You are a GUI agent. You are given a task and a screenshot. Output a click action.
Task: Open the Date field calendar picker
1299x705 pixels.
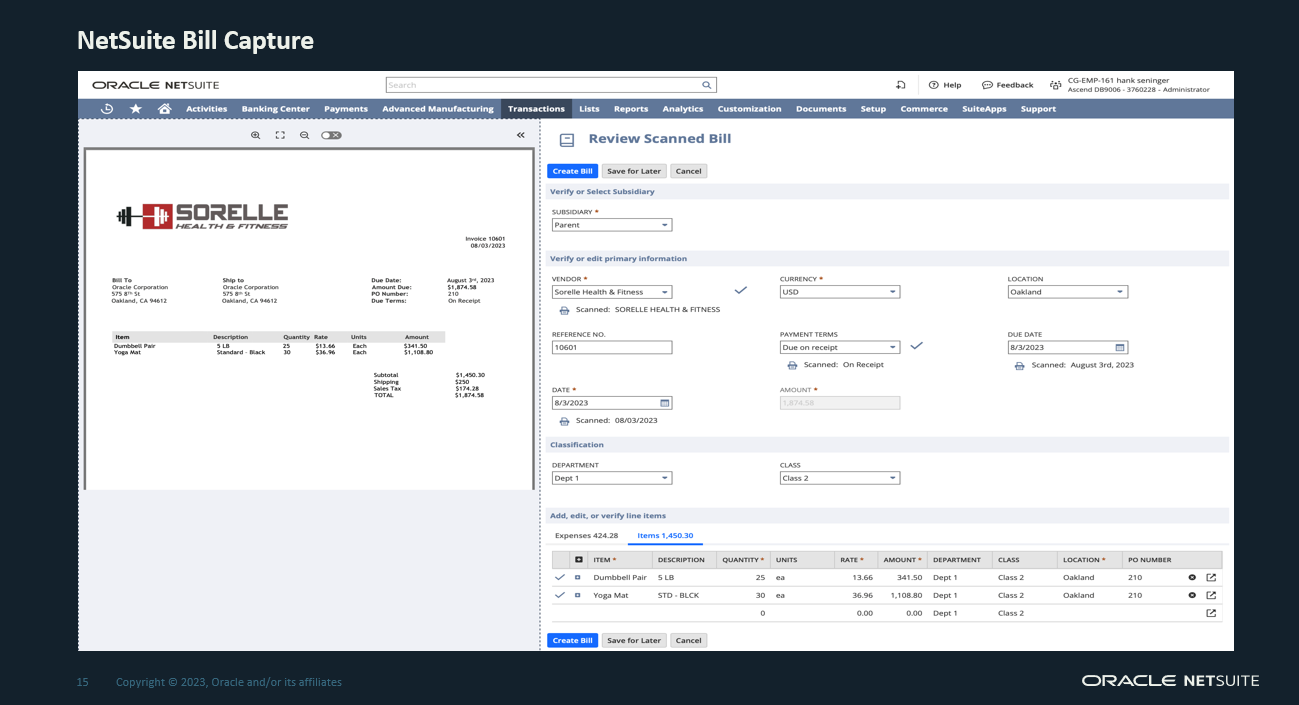pyautogui.click(x=664, y=403)
